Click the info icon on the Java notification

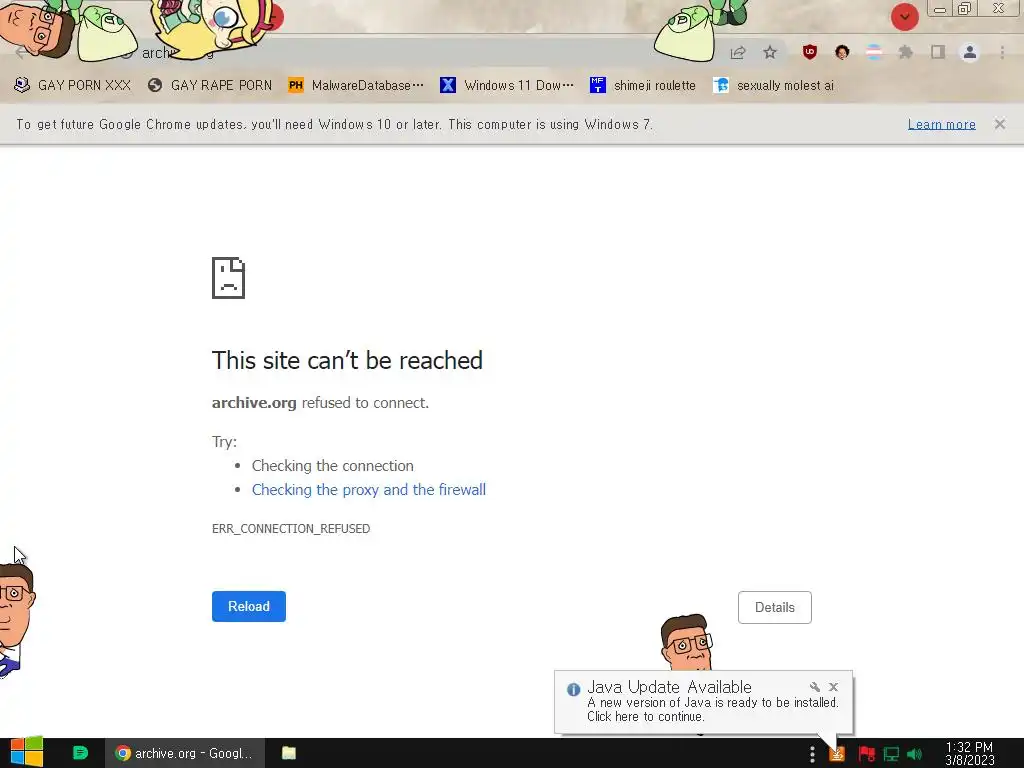pos(573,690)
